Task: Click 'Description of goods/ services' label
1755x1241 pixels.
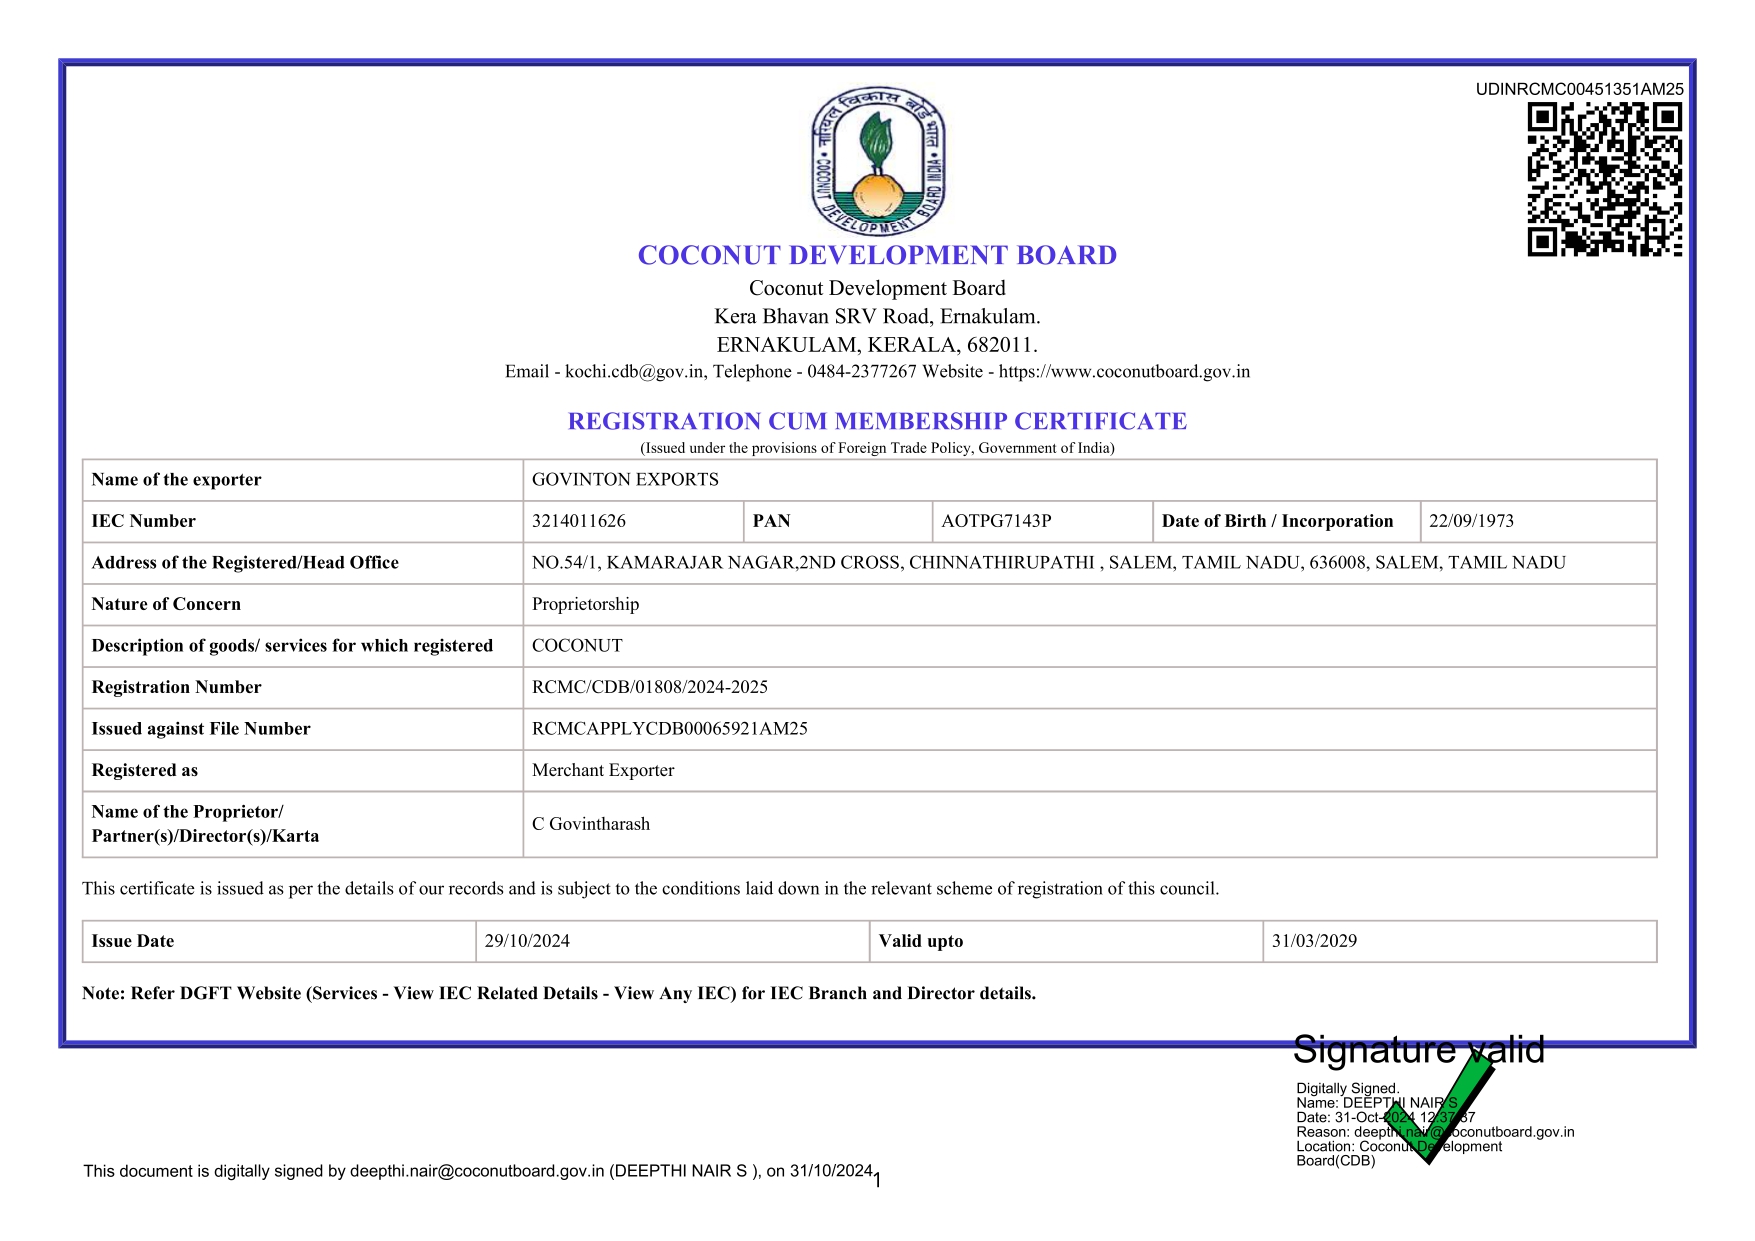Action: (292, 646)
